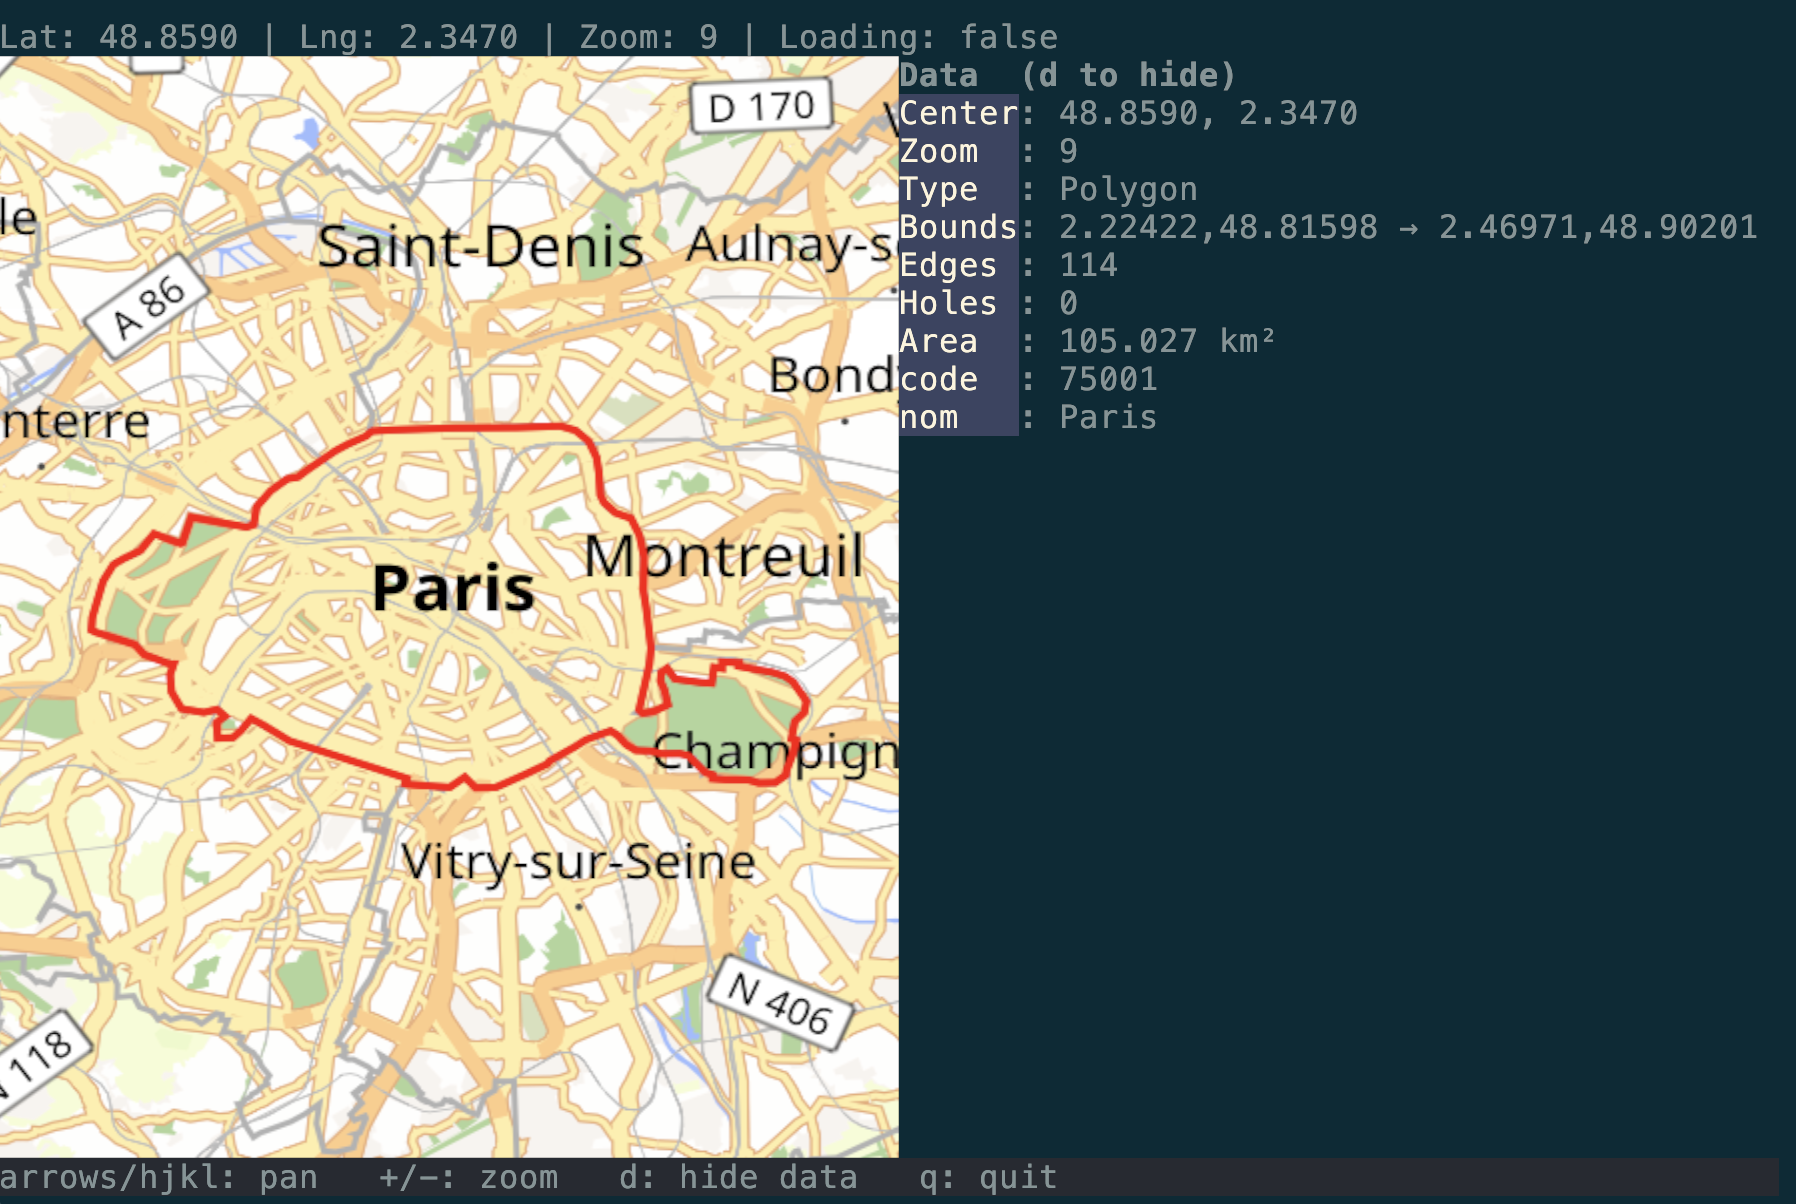Select the Edges key in the data panel
1796x1204 pixels.
coord(948,265)
